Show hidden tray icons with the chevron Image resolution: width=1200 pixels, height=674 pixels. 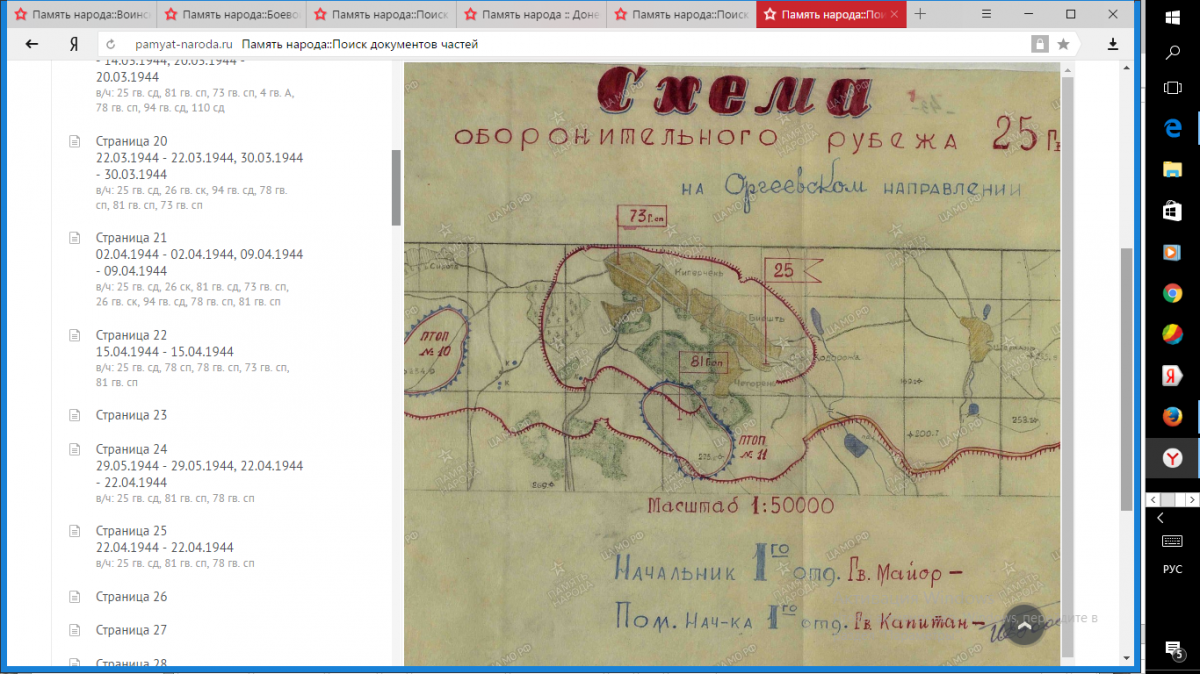pos(1161,518)
